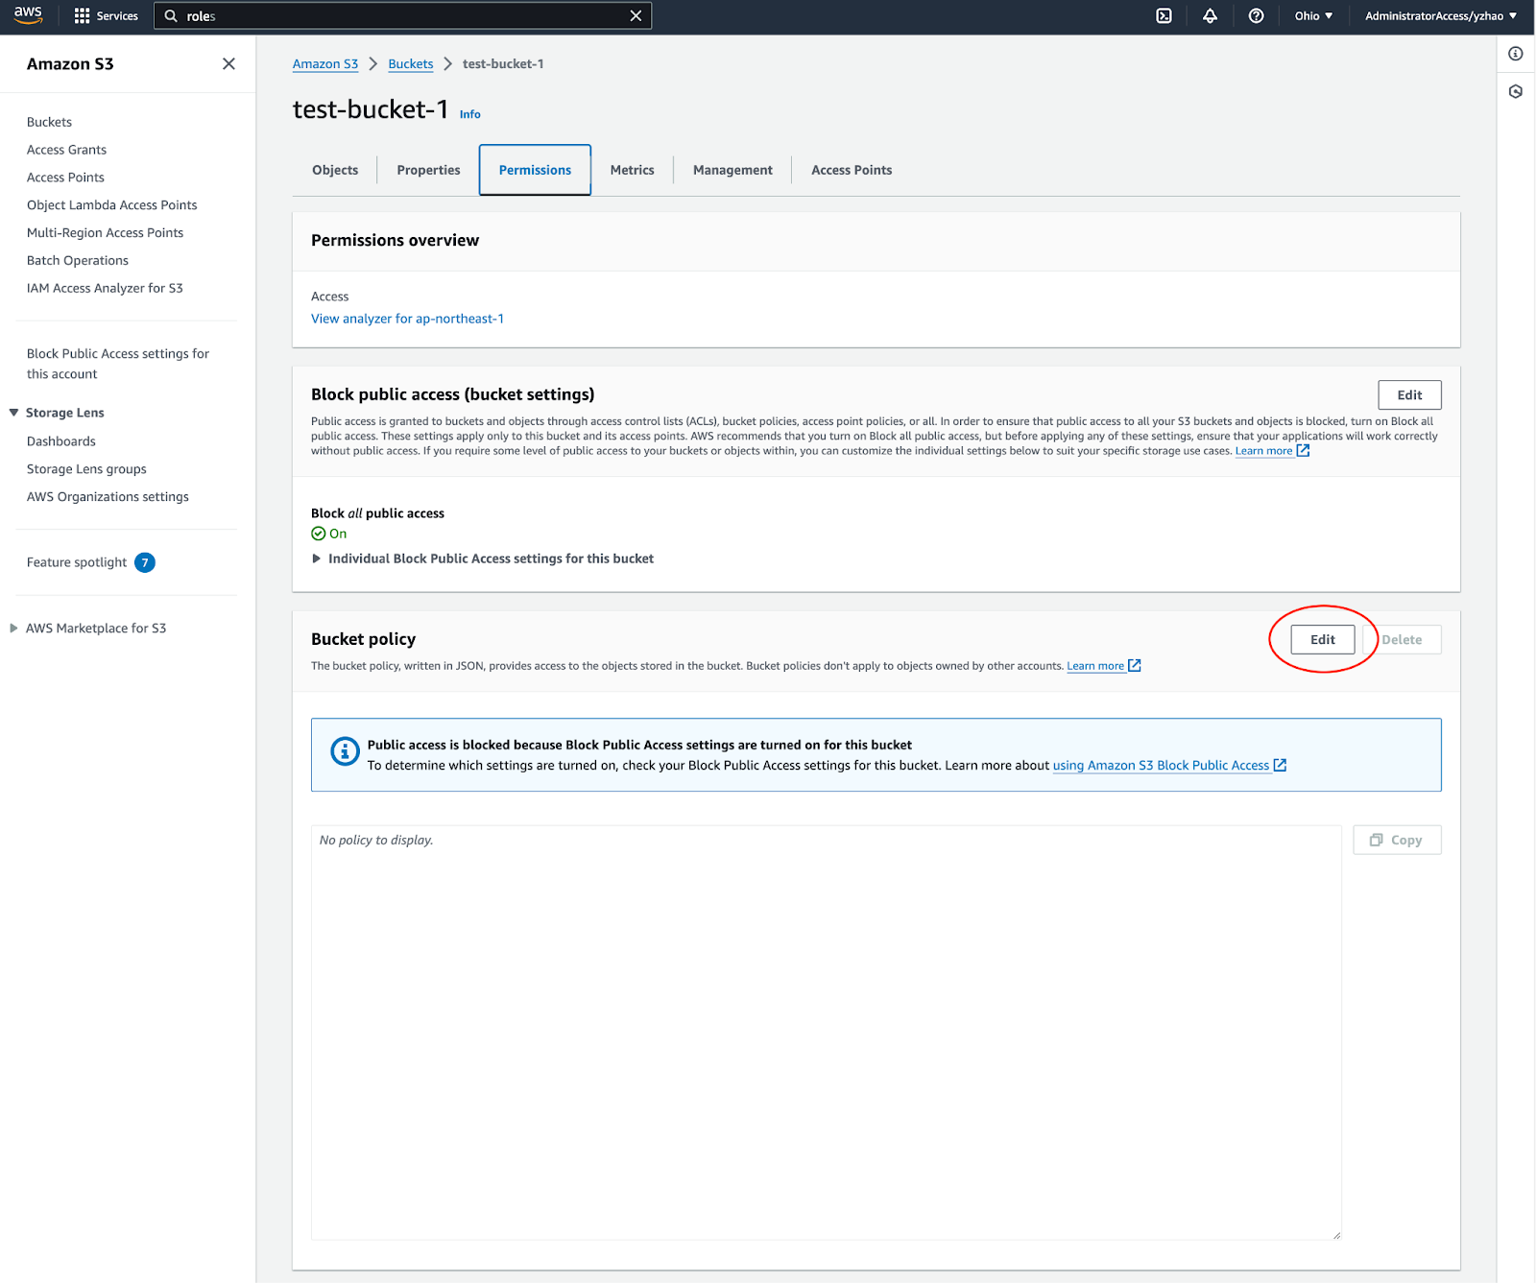The height and width of the screenshot is (1283, 1536).
Task: Open Learn more in Bucket policy
Action: click(x=1095, y=666)
